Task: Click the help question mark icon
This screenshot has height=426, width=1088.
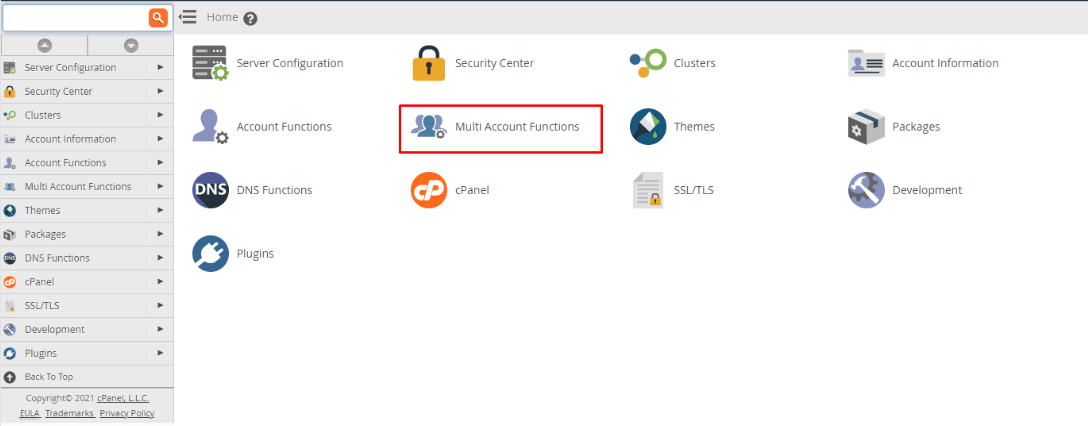Action: click(x=250, y=18)
